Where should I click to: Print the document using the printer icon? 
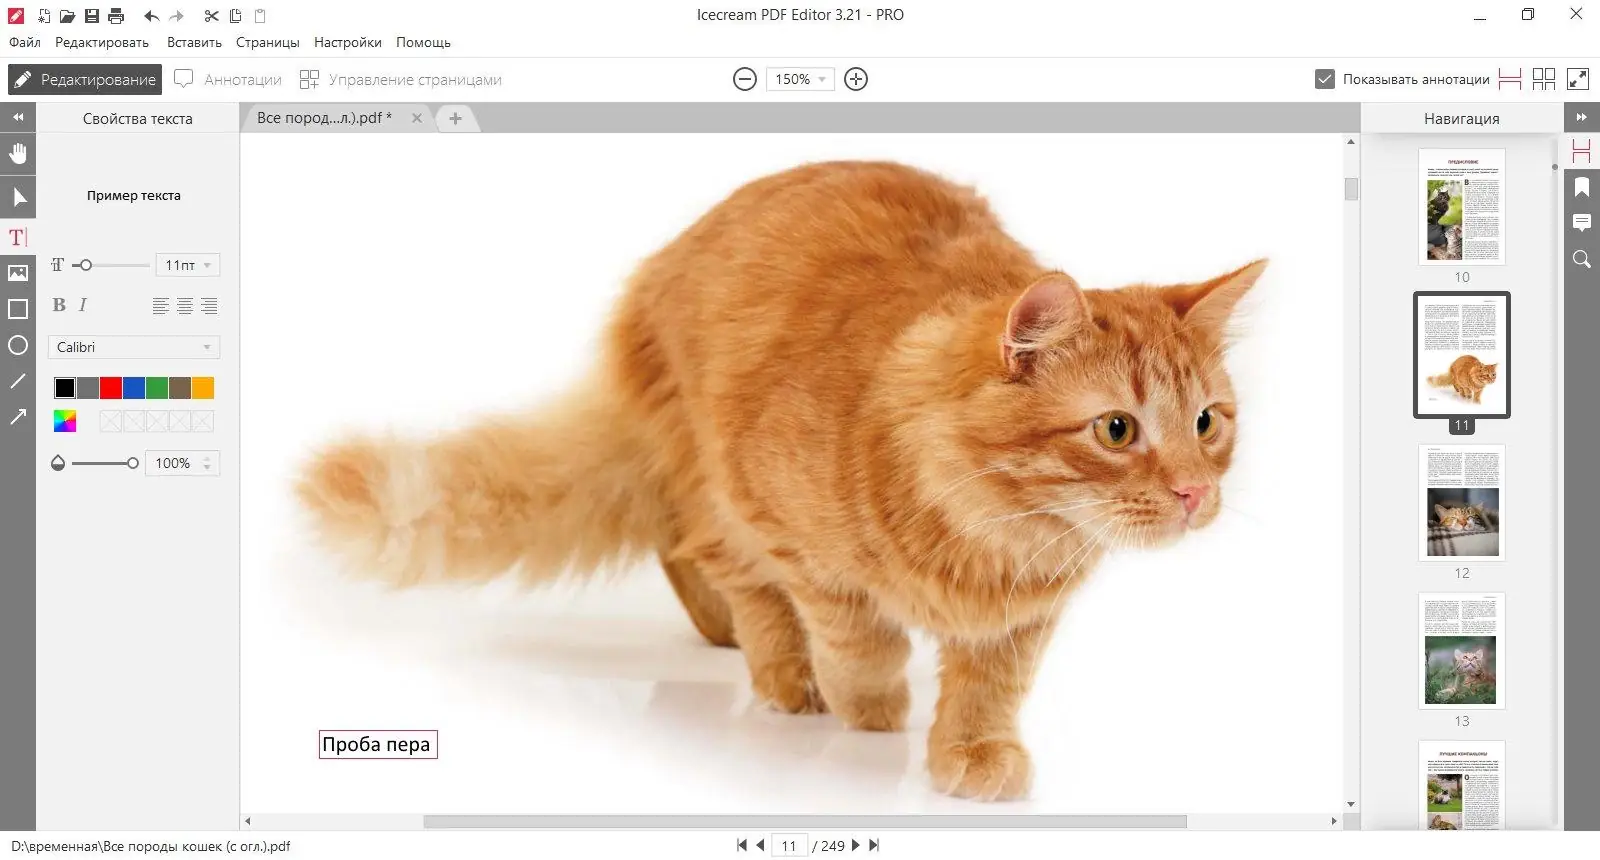(x=116, y=16)
